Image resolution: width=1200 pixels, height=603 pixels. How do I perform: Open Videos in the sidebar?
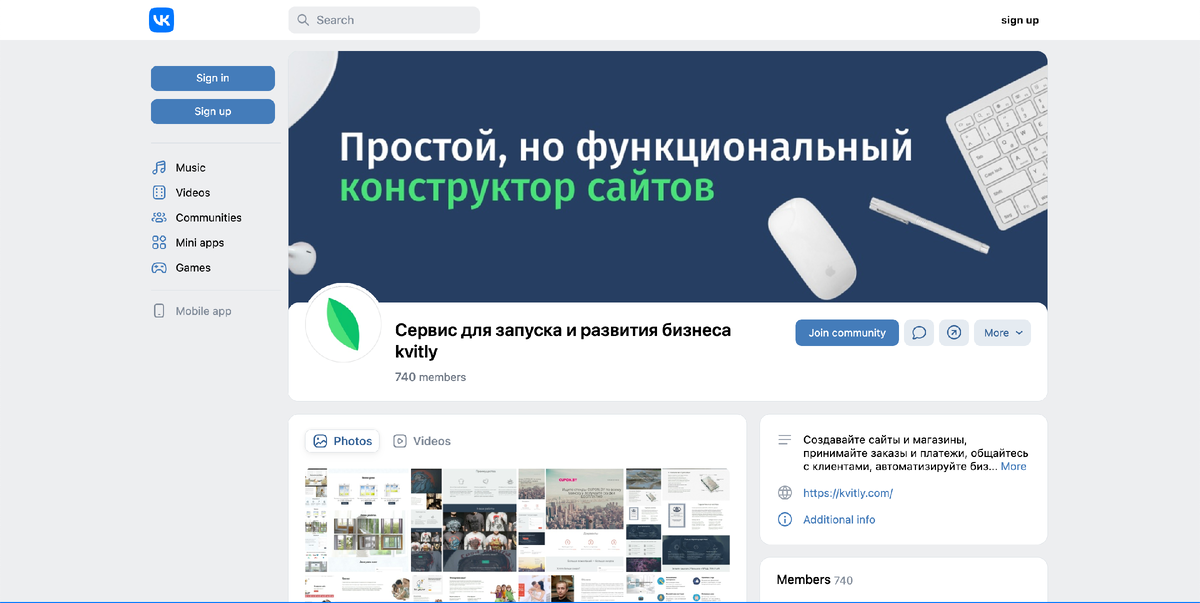pyautogui.click(x=192, y=193)
